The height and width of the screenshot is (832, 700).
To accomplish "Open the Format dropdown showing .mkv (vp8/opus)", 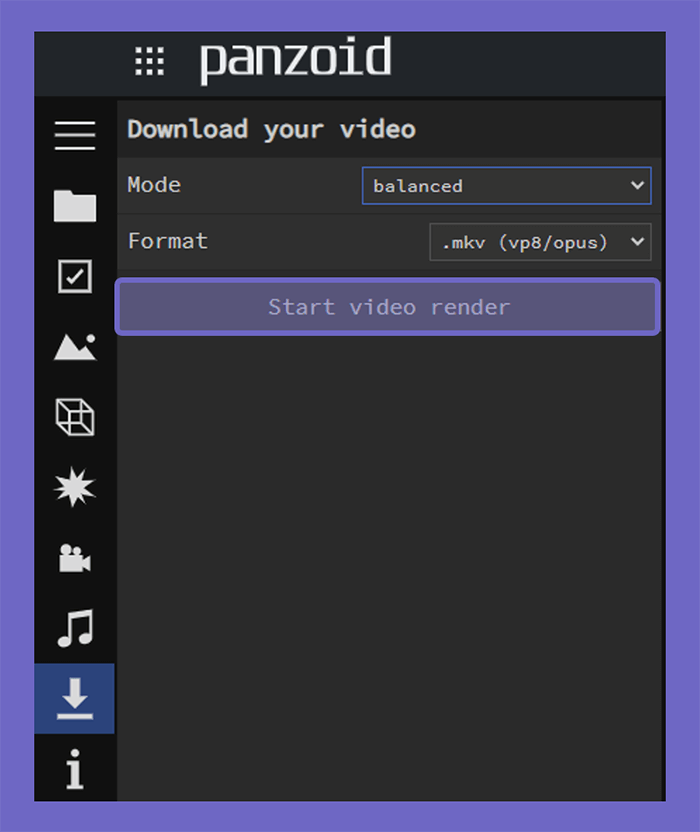I will (540, 242).
